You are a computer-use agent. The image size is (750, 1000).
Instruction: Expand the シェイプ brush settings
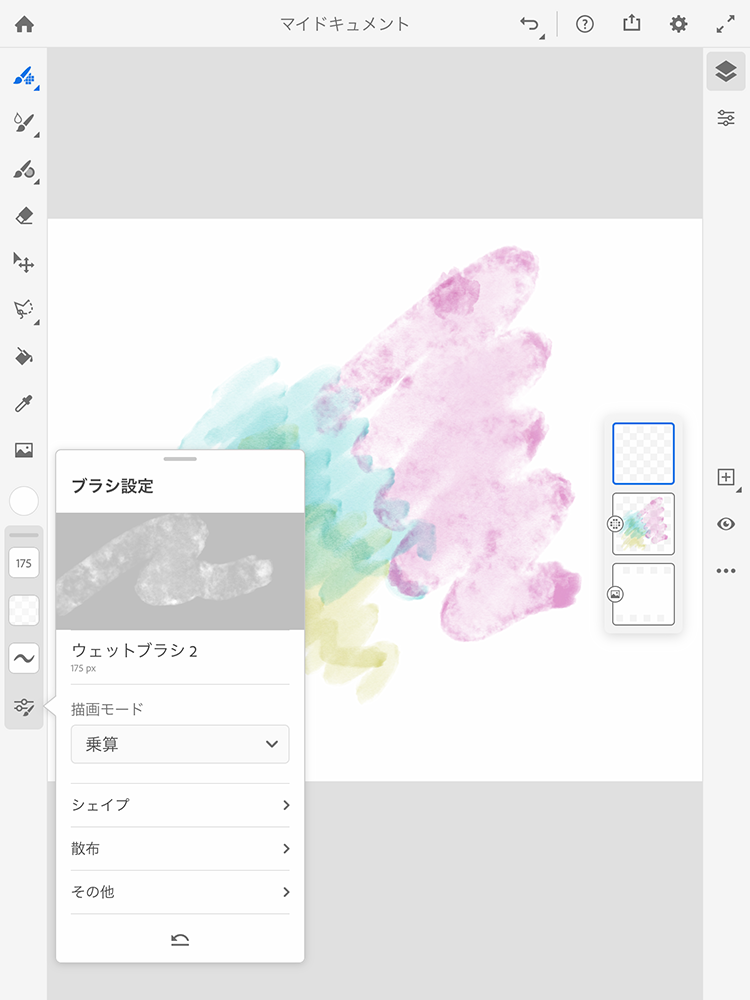coord(180,805)
